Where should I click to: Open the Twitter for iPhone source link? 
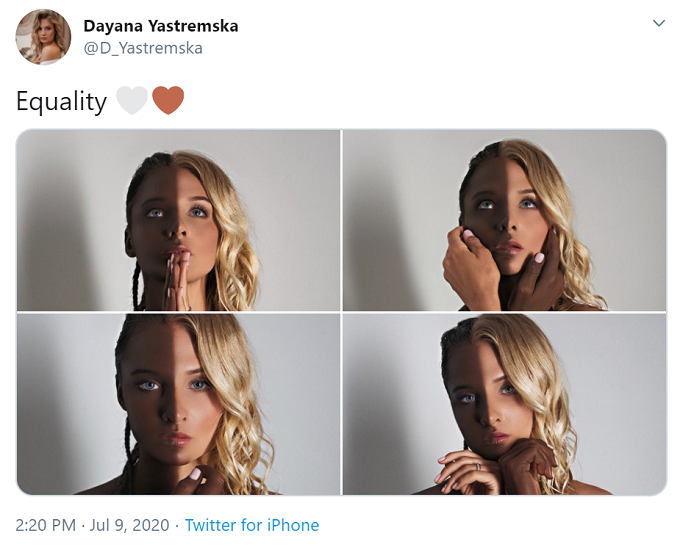tap(252, 525)
